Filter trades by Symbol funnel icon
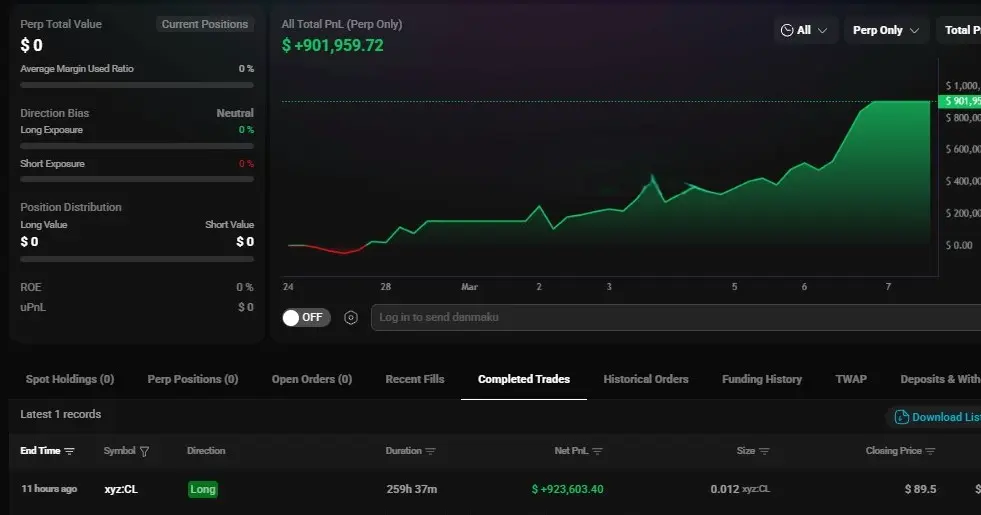 [145, 451]
